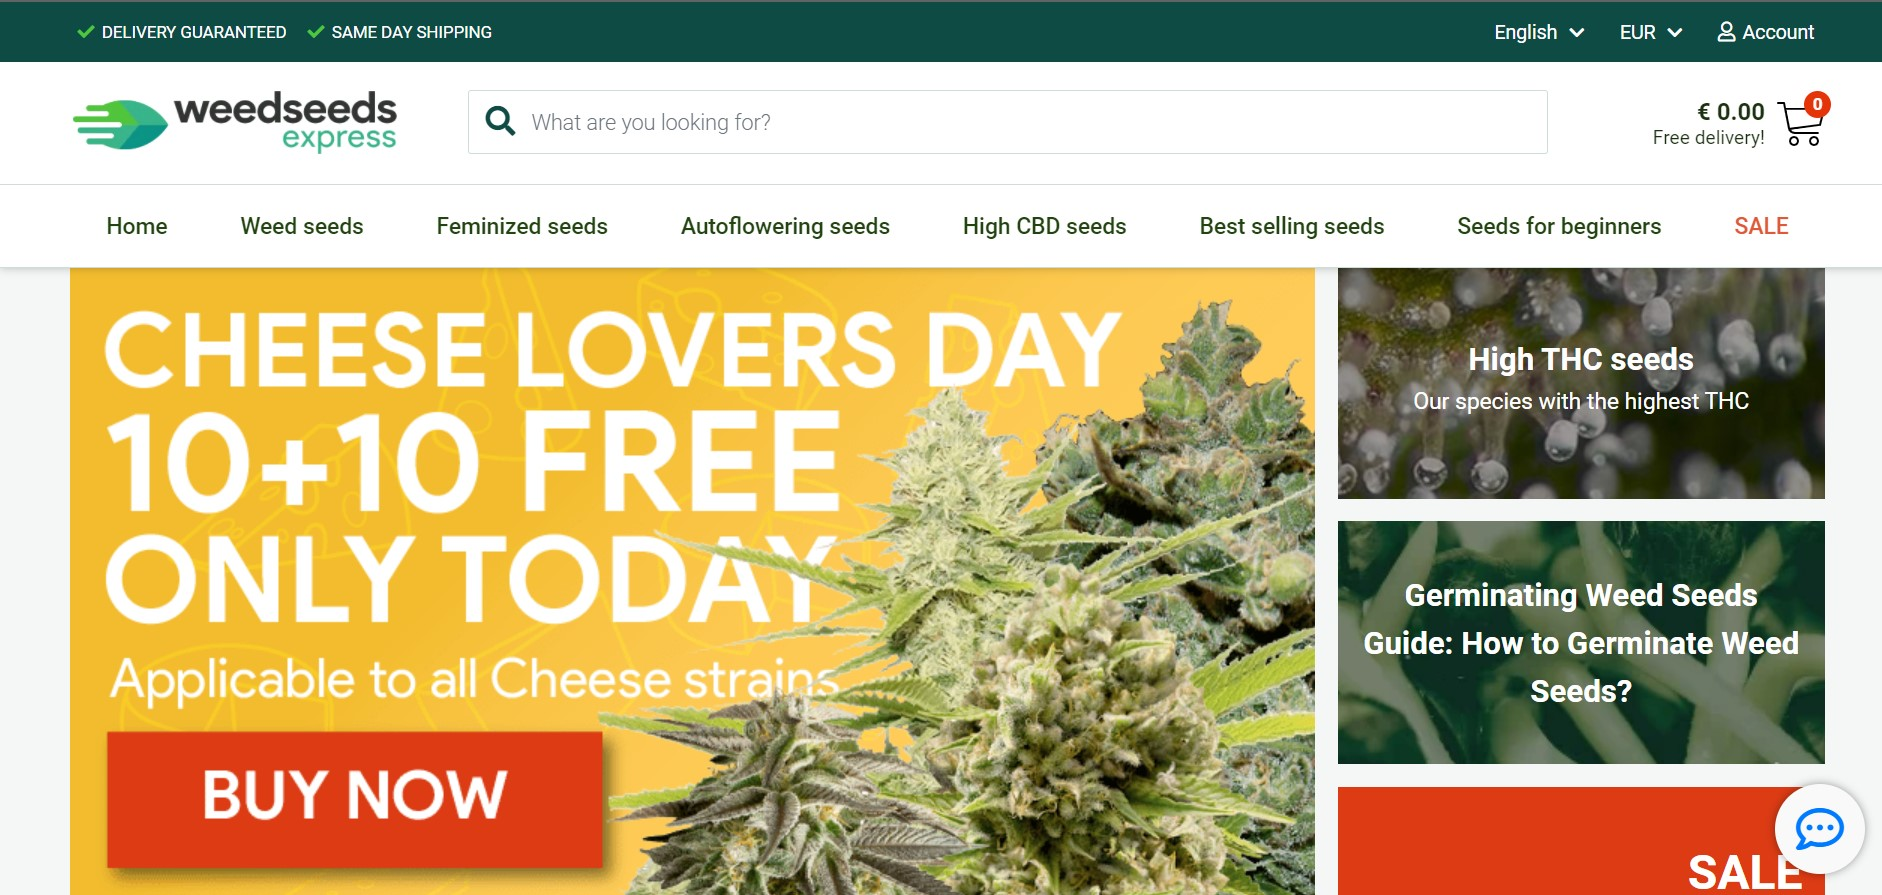The height and width of the screenshot is (895, 1882).
Task: Click the cart item count badge
Action: click(1817, 104)
